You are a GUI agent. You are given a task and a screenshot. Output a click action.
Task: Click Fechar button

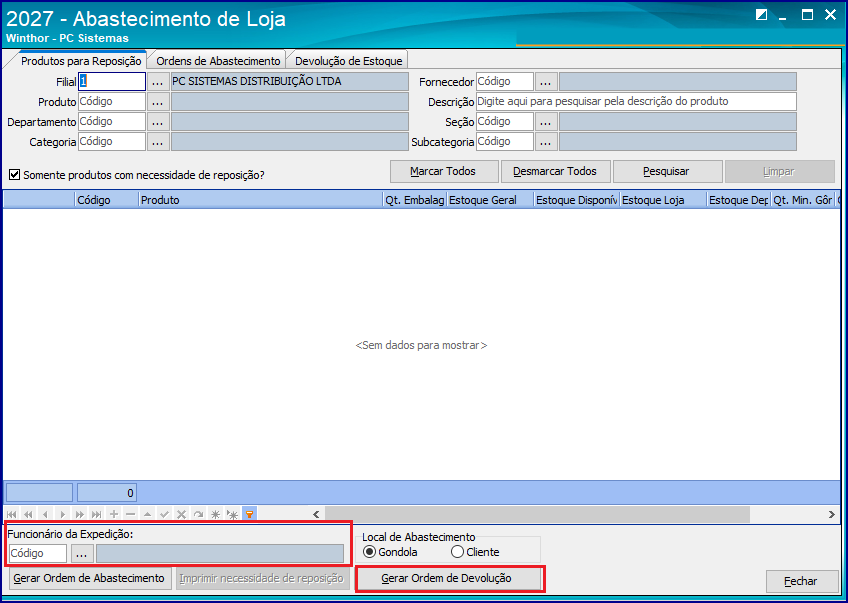801,581
